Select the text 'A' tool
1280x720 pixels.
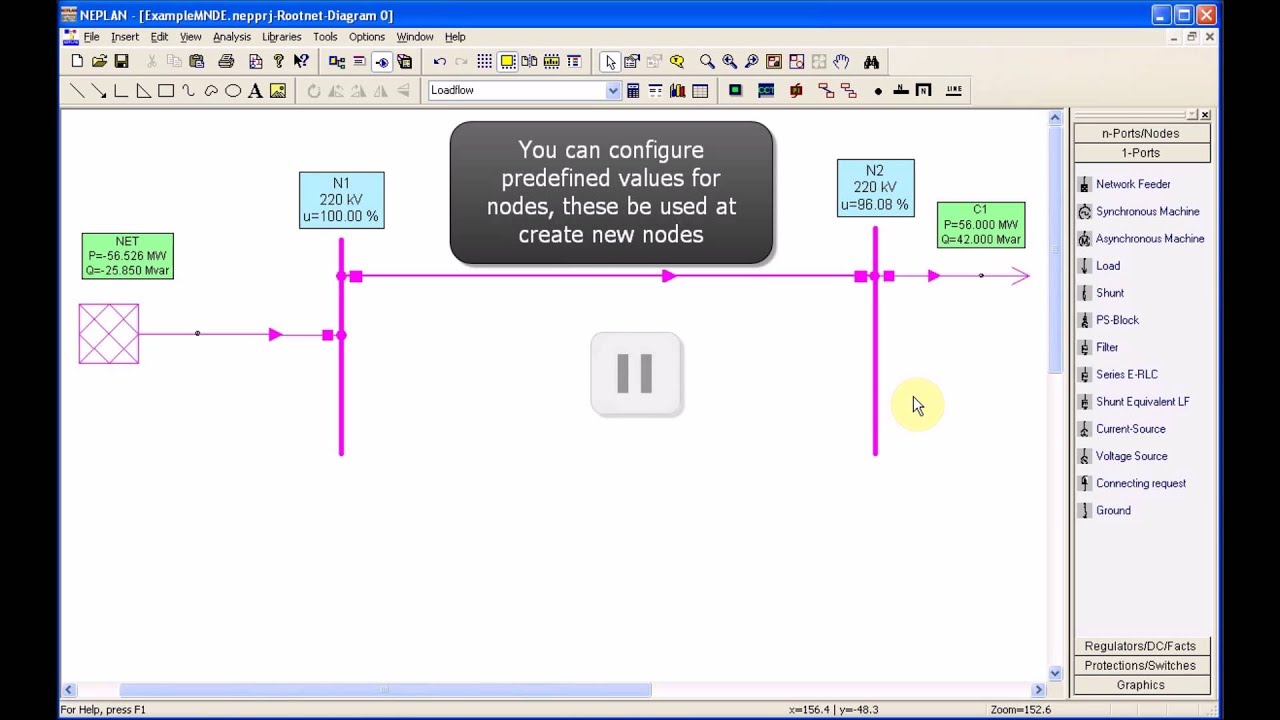point(255,91)
